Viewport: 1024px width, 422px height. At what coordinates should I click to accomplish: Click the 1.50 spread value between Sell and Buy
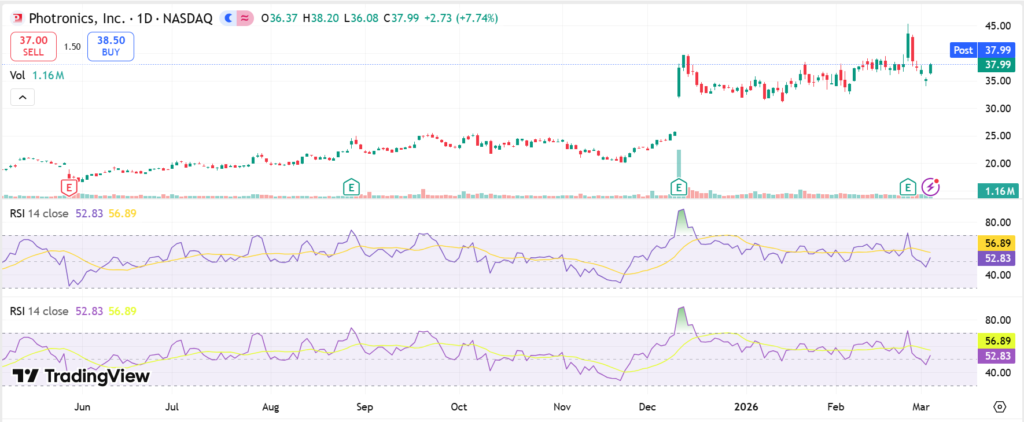72,46
